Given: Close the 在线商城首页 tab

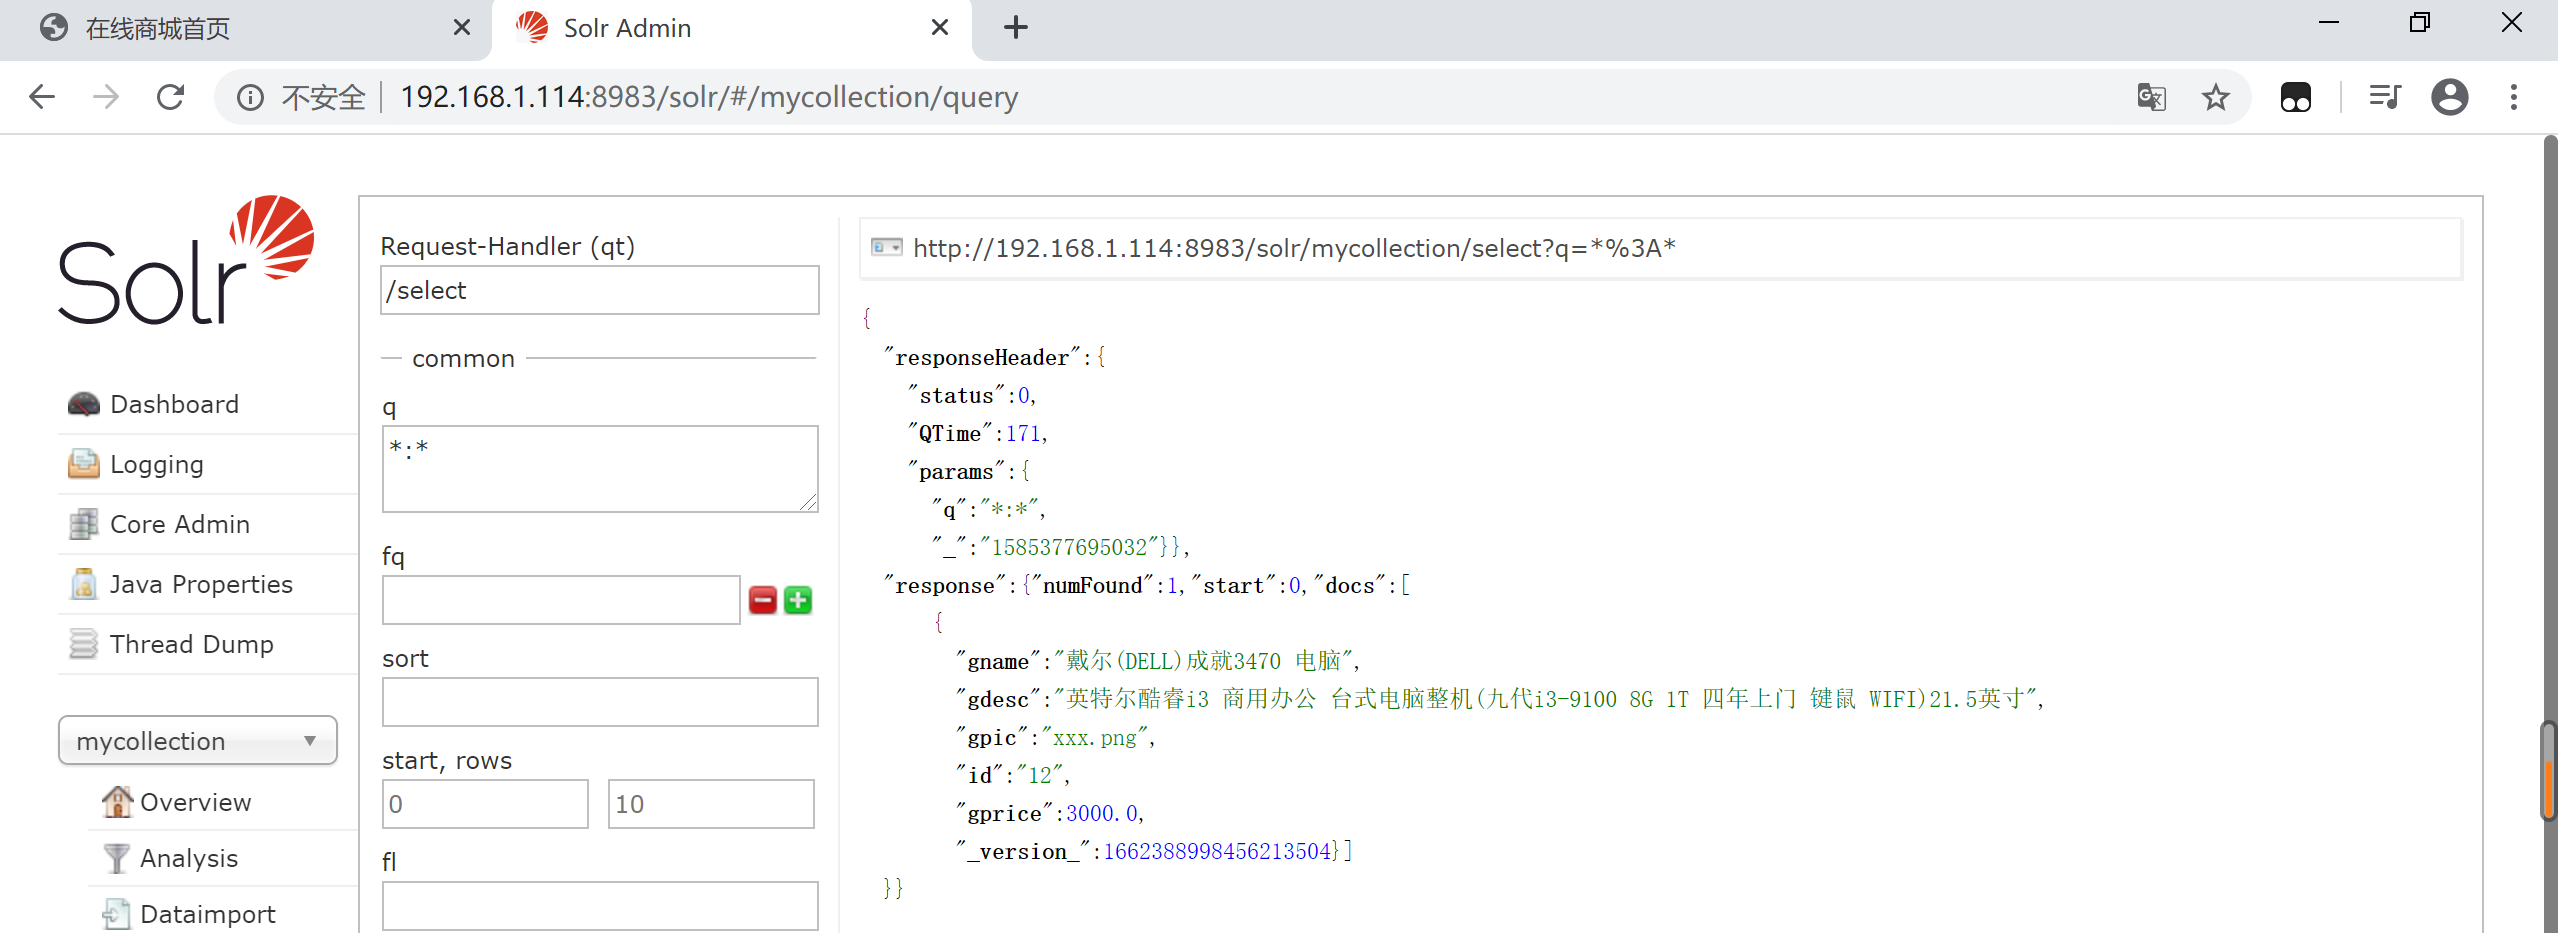Looking at the screenshot, I should pos(461,28).
